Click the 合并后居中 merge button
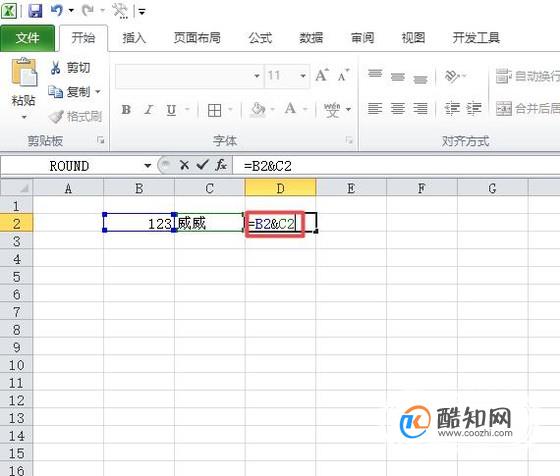The width and height of the screenshot is (560, 476). click(527, 108)
